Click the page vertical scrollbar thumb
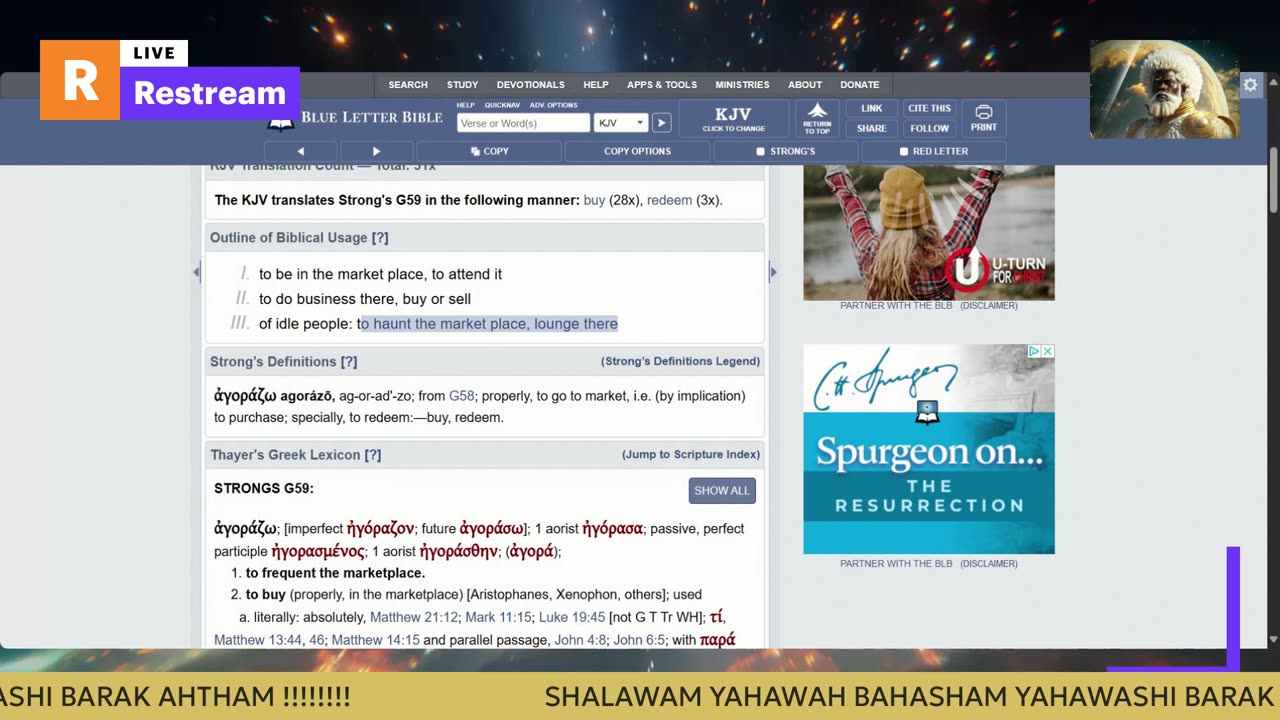This screenshot has width=1280, height=720. [x=1273, y=180]
